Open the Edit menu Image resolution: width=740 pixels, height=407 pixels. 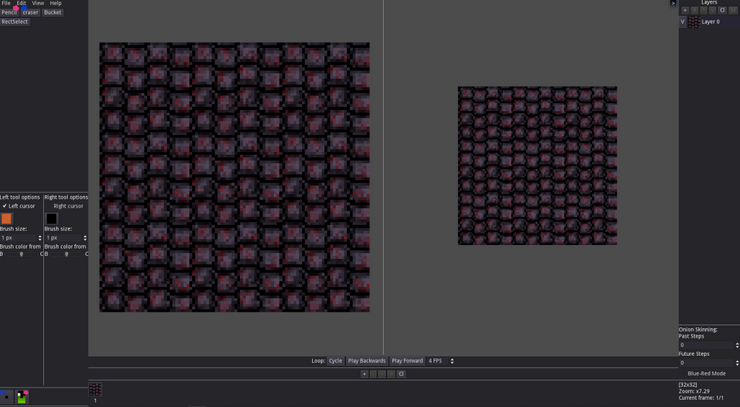click(21, 3)
